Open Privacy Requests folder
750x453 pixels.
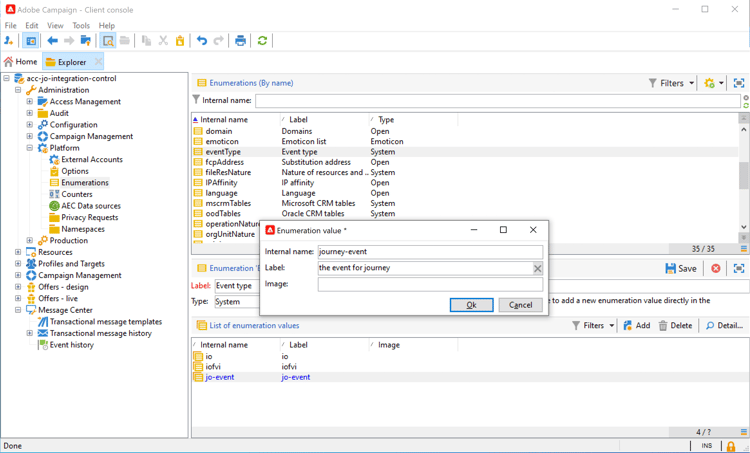coord(89,217)
